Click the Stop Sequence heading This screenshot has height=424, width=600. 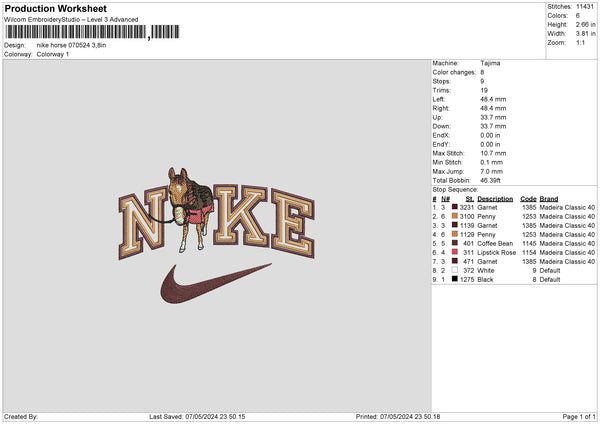(455, 190)
